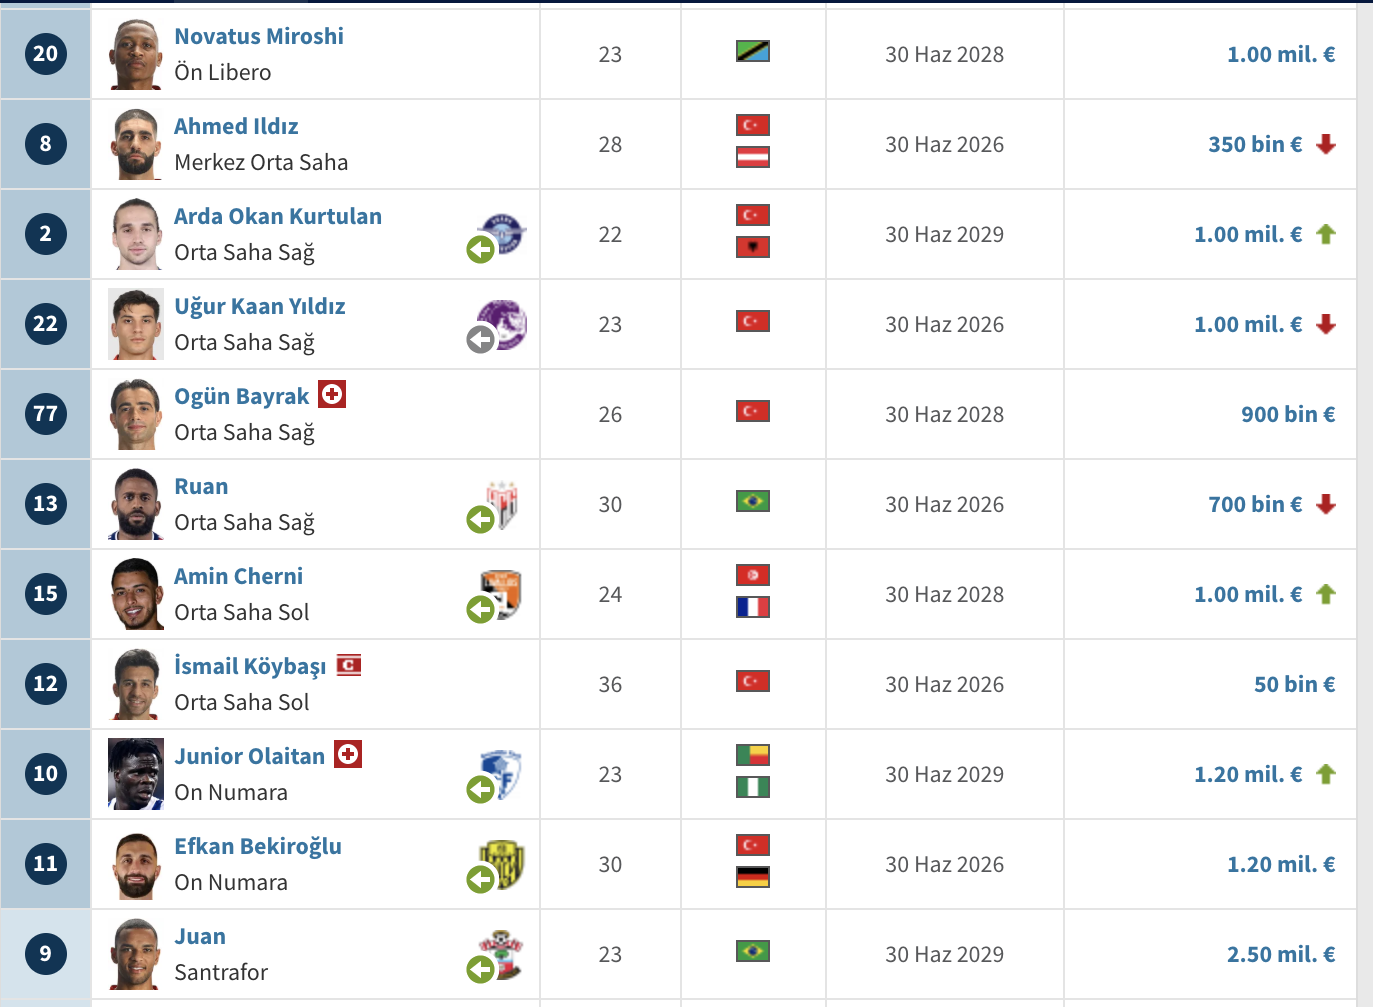Click the Brazil flag in Juan's row
The image size is (1373, 1007).
click(752, 951)
